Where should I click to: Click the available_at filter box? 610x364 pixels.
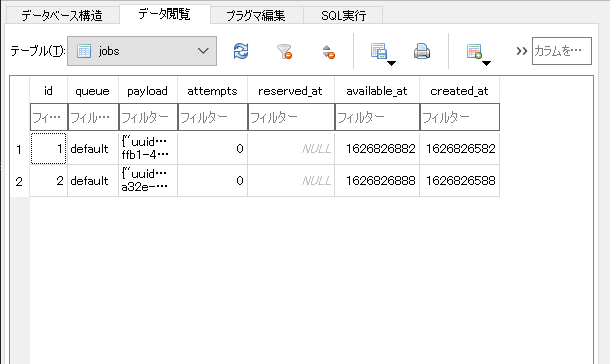tap(377, 117)
